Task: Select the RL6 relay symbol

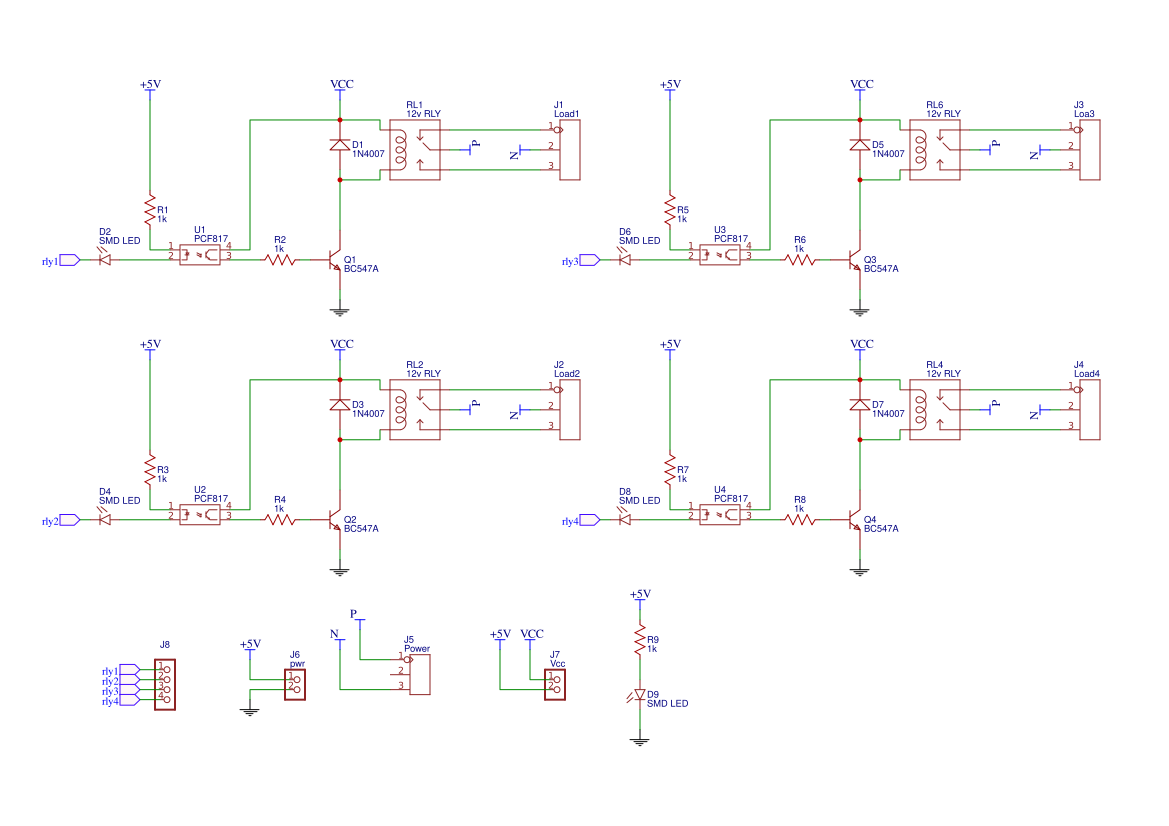Action: coord(935,150)
